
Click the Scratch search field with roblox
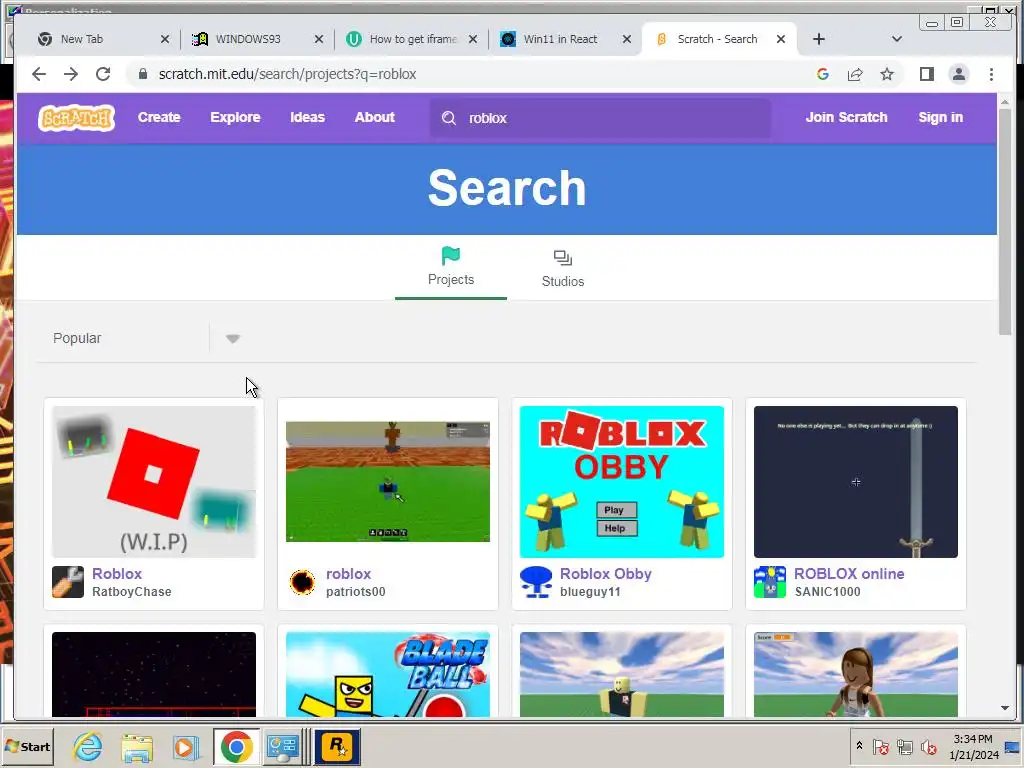tap(600, 118)
